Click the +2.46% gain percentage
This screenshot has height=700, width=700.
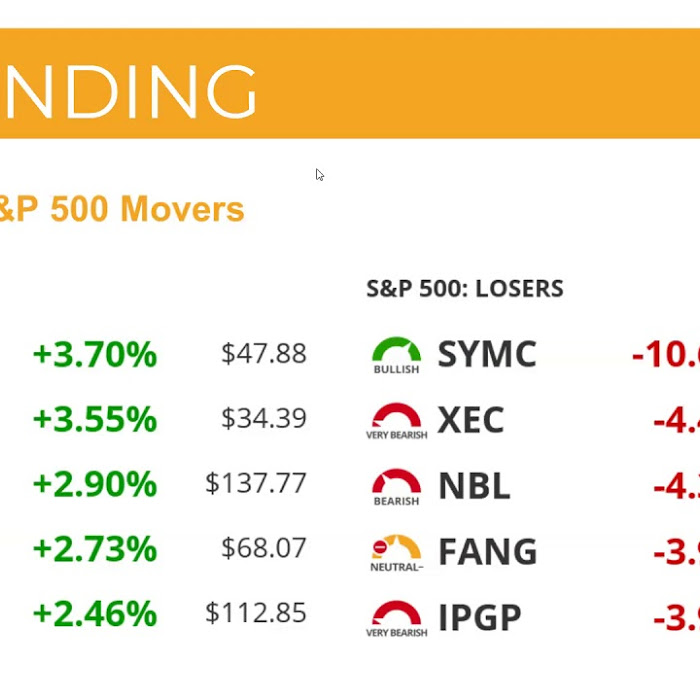95,613
